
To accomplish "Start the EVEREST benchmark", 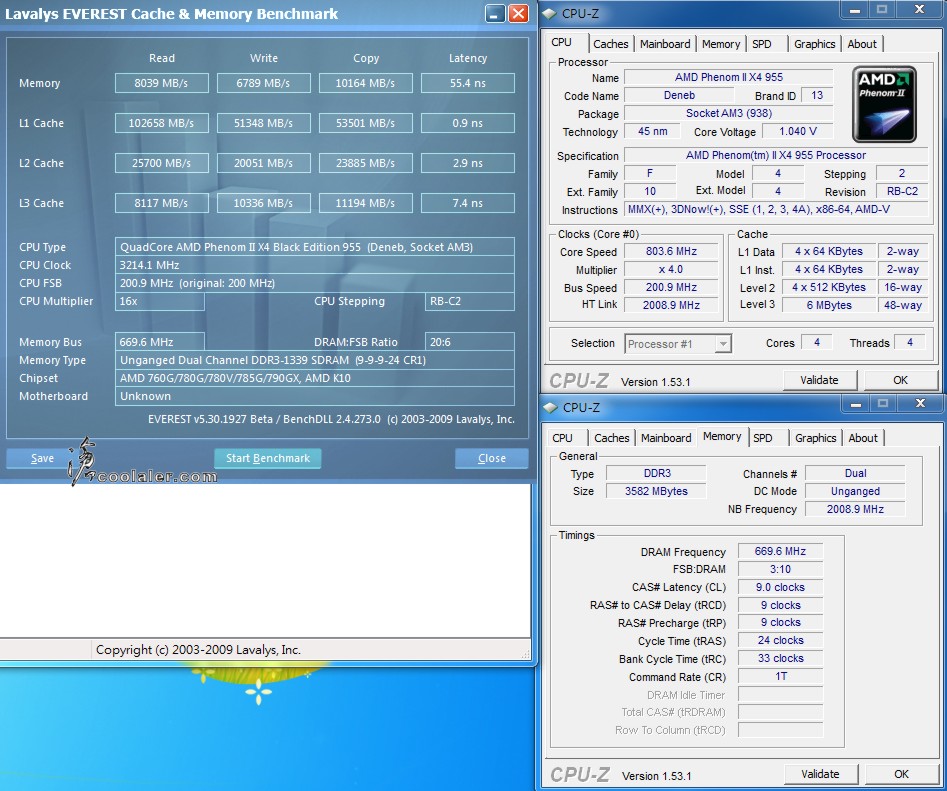I will click(x=268, y=458).
